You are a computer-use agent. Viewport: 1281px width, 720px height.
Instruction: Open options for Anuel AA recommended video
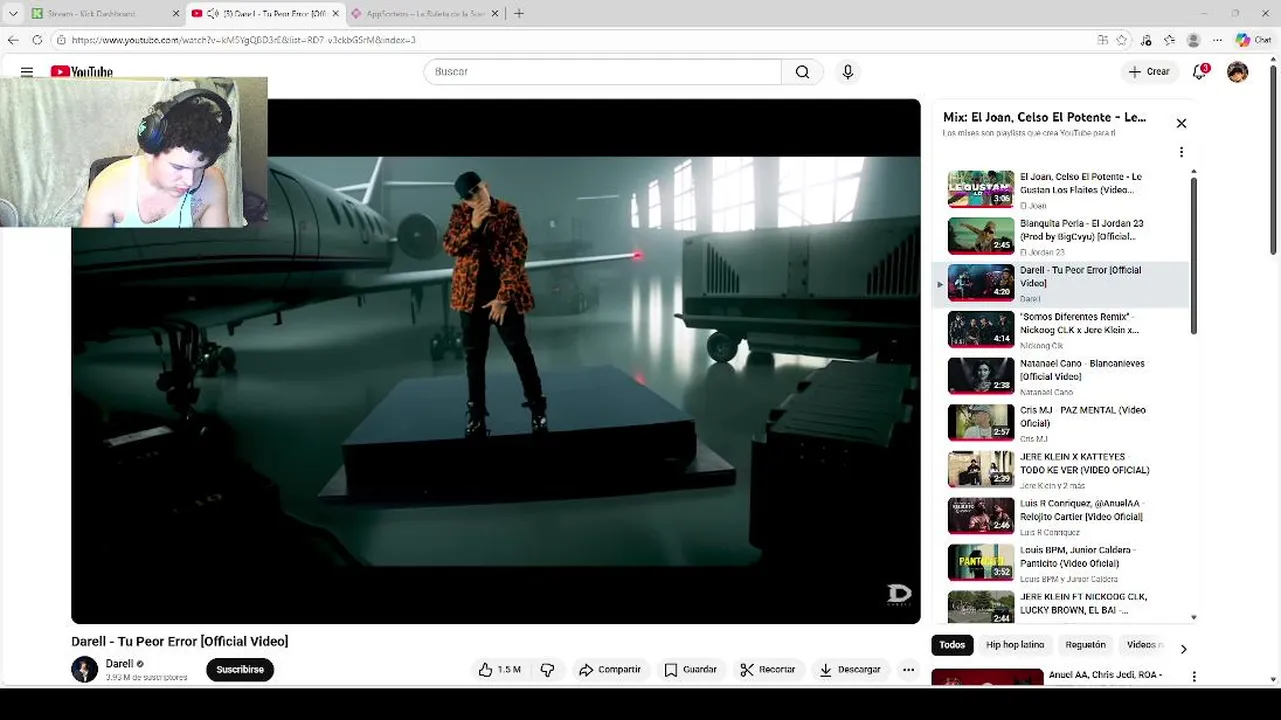pos(1193,677)
